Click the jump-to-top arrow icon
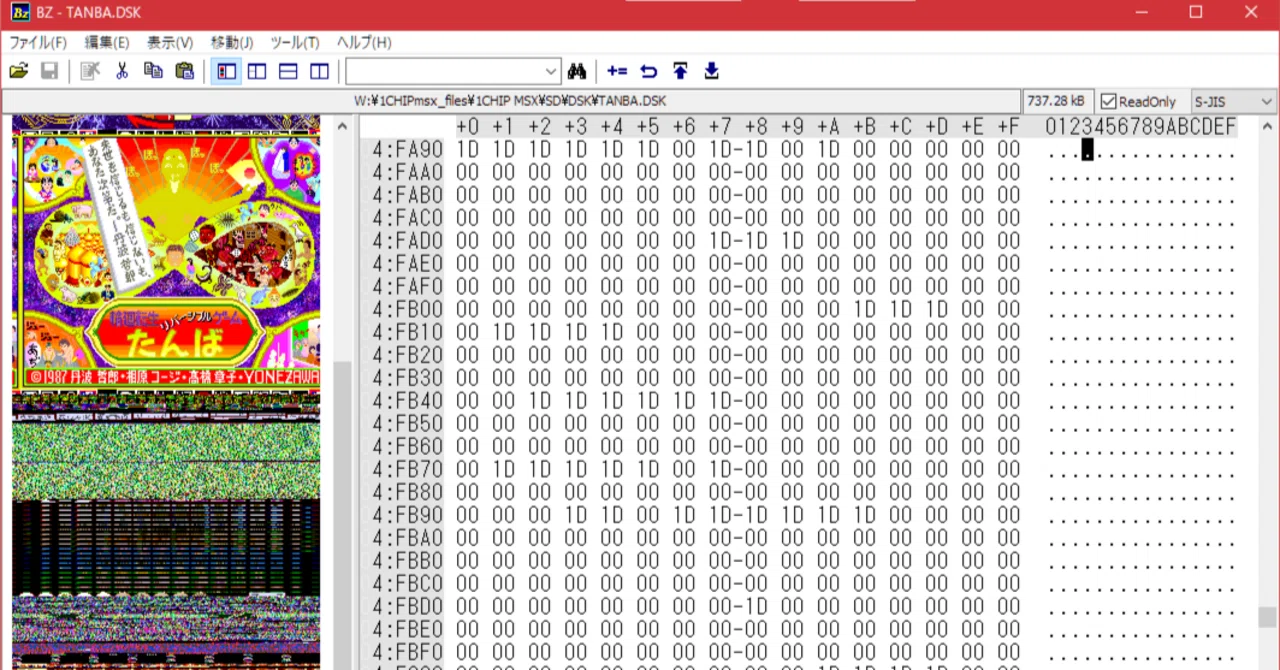 coord(680,71)
